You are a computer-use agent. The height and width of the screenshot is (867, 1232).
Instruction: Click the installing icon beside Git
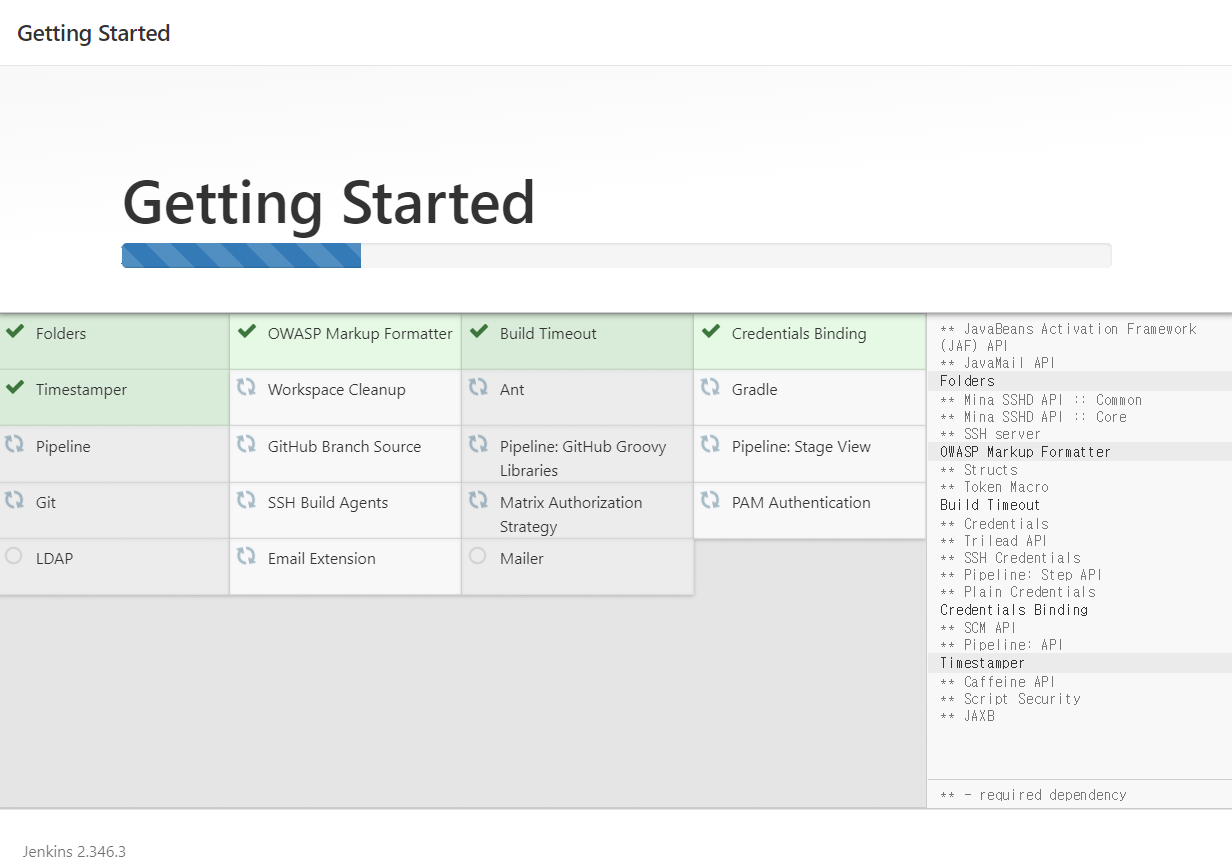(x=14, y=500)
